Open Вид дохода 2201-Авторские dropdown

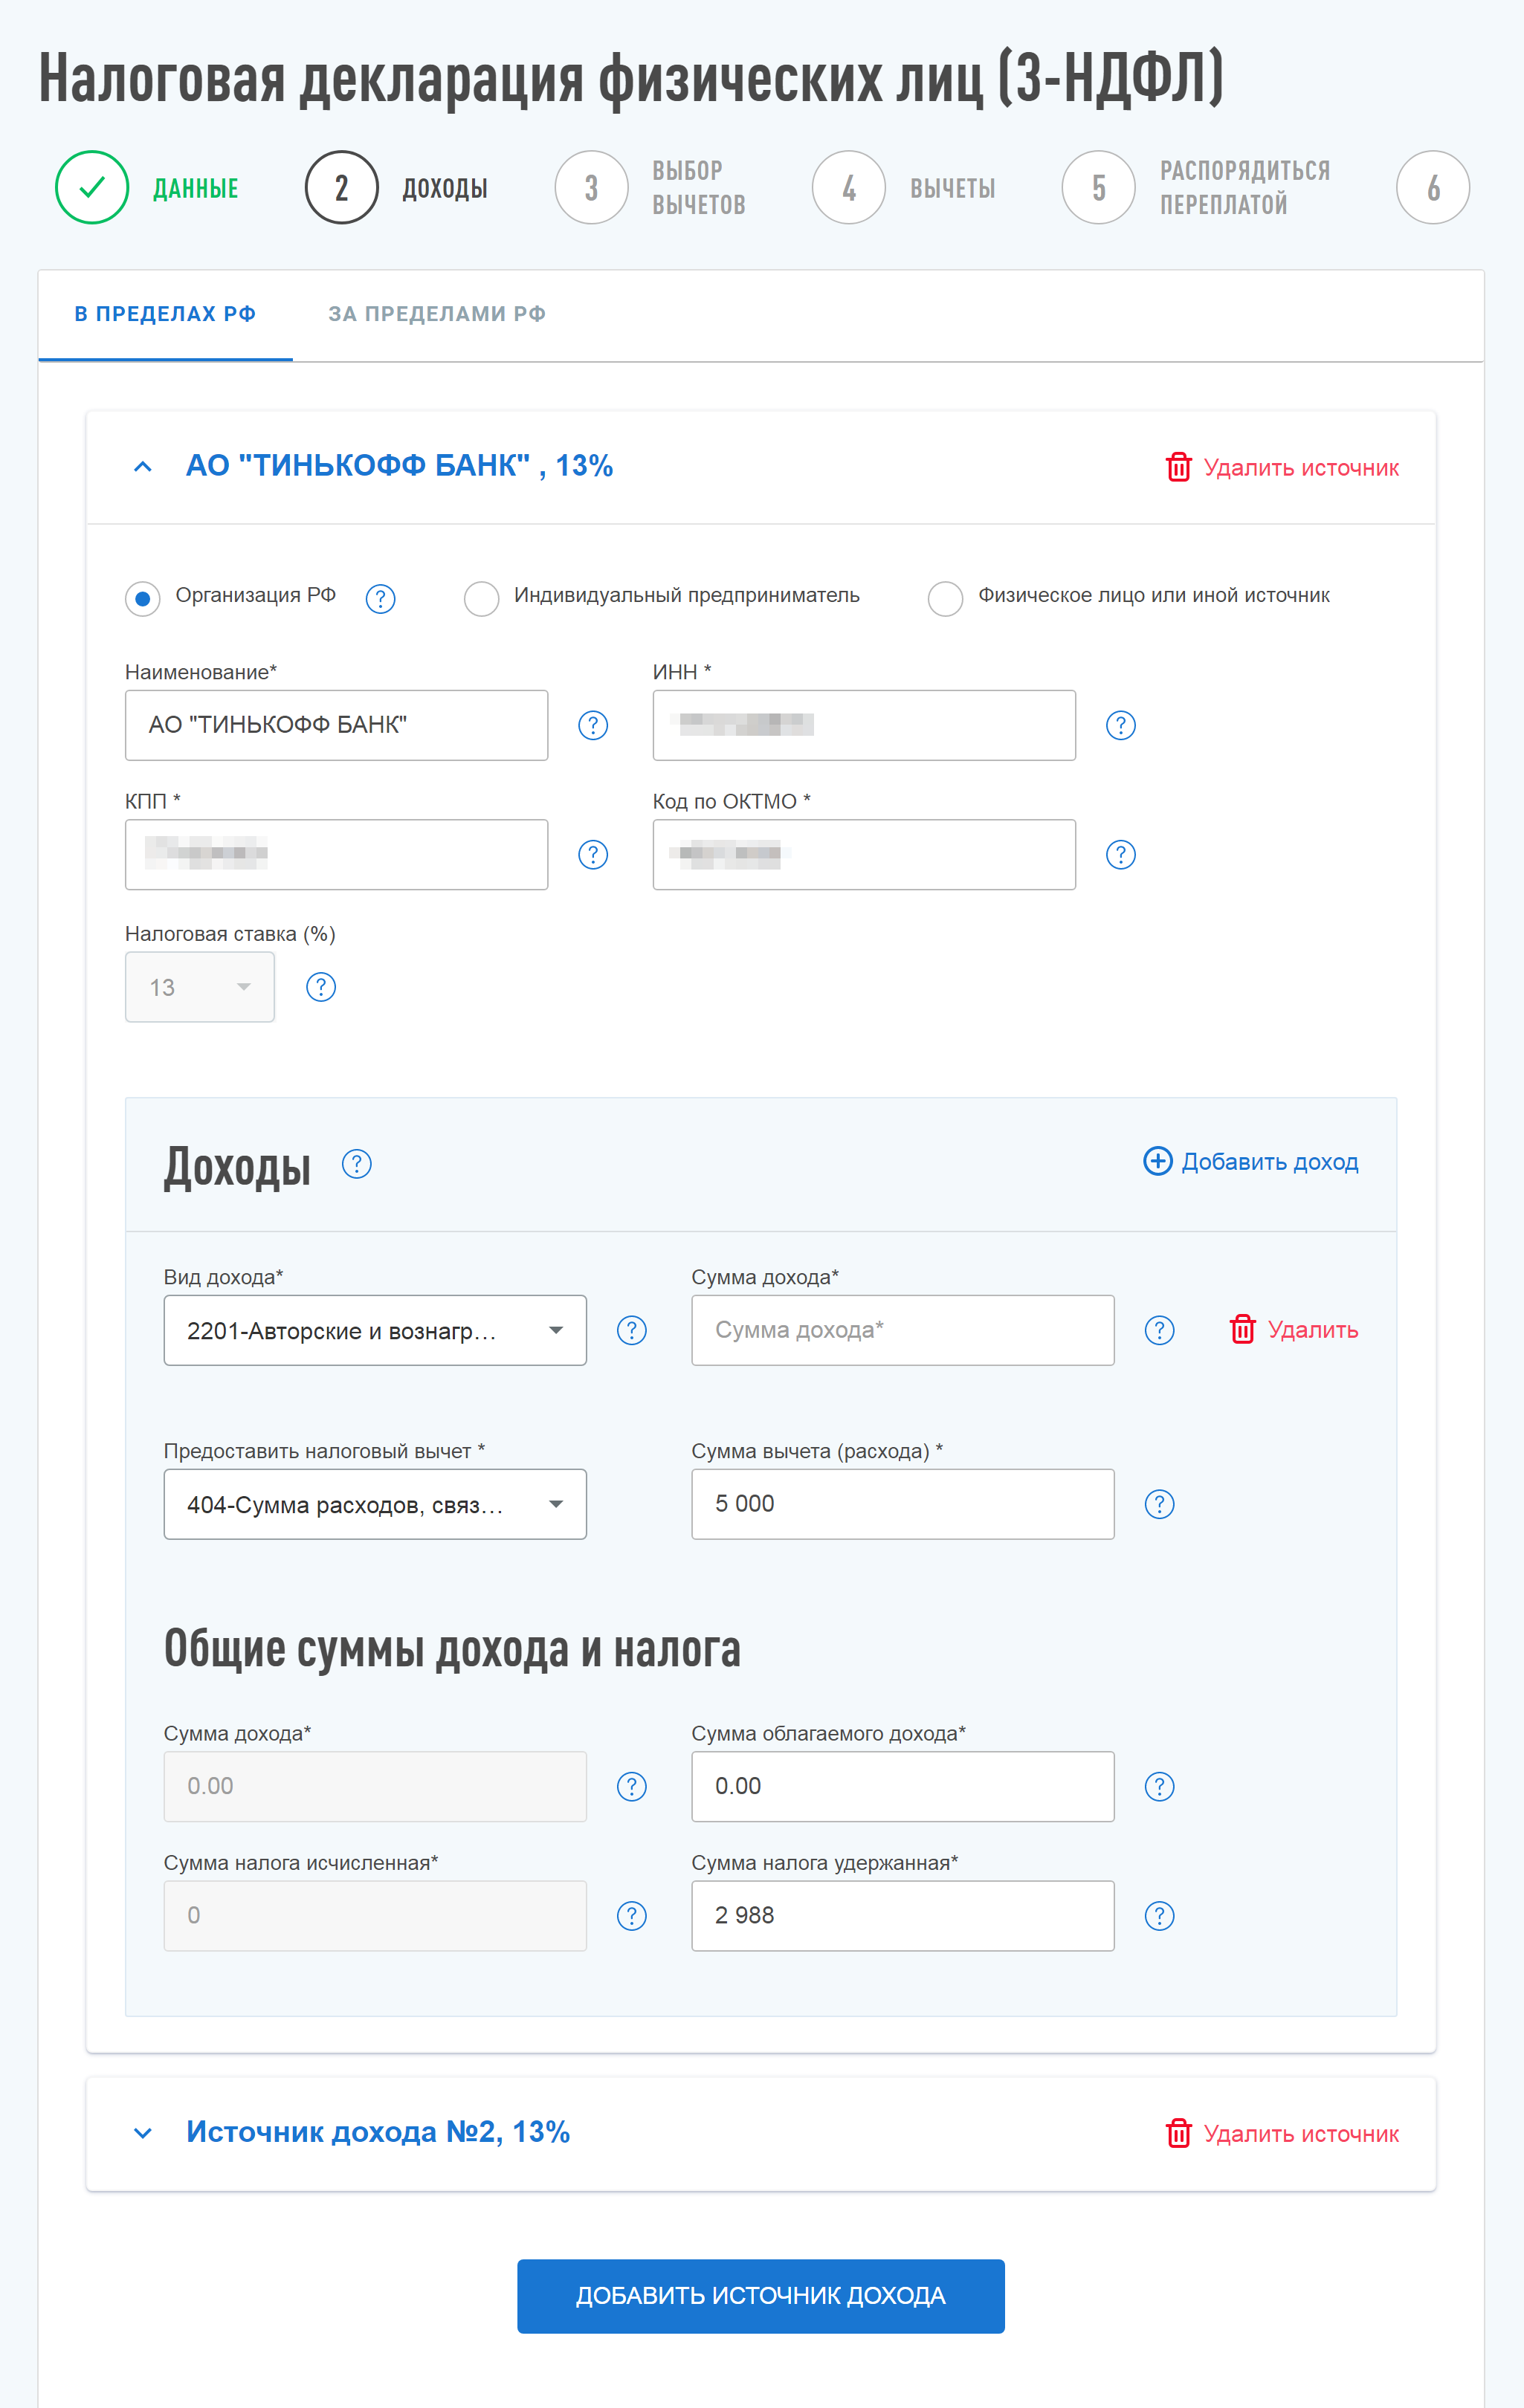point(375,1330)
